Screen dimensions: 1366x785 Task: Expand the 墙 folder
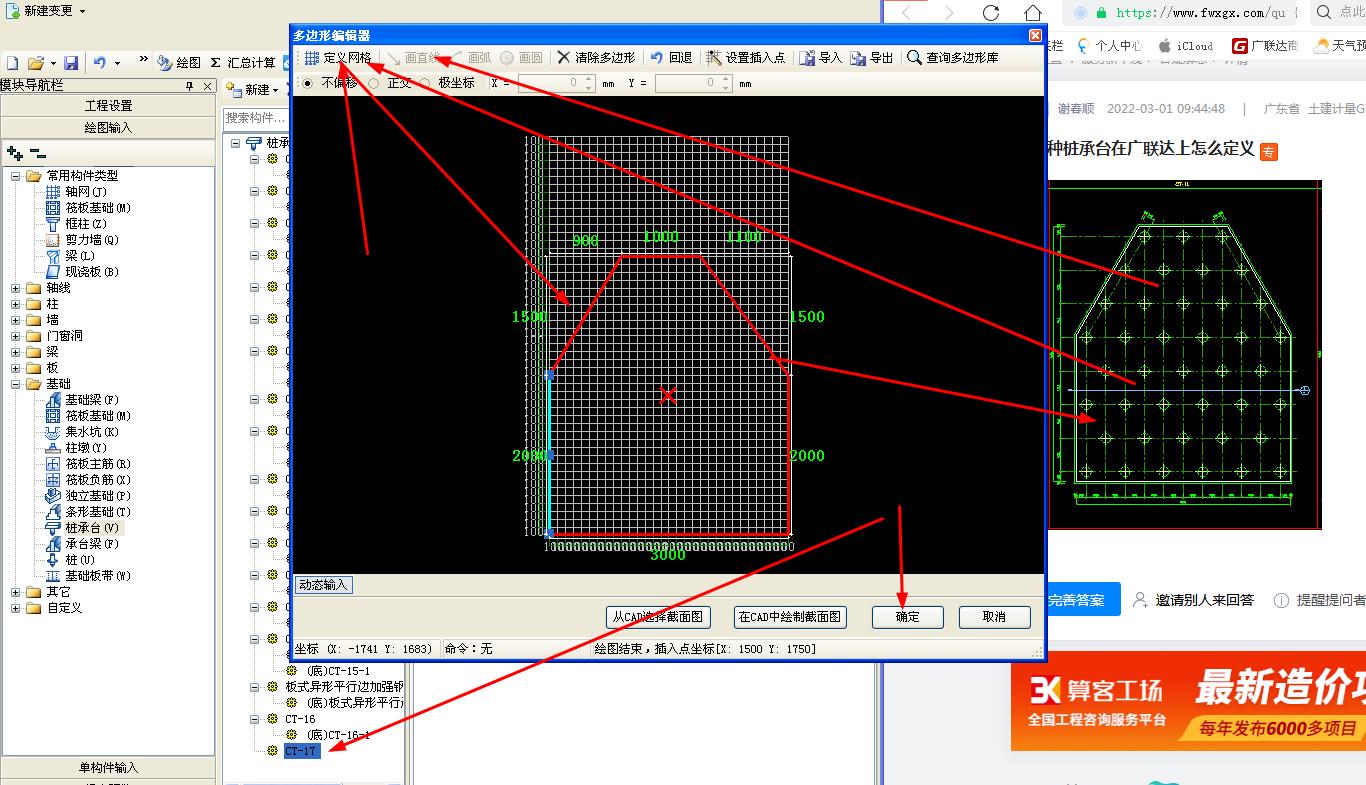point(16,320)
